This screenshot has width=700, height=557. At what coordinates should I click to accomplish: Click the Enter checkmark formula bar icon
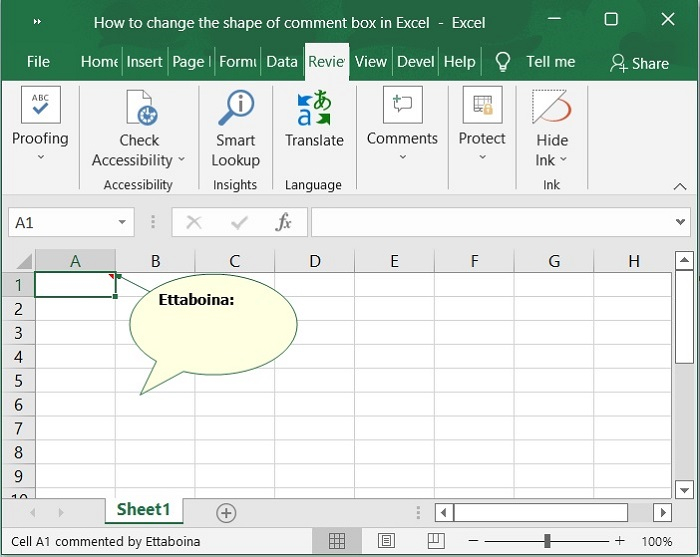[x=239, y=222]
